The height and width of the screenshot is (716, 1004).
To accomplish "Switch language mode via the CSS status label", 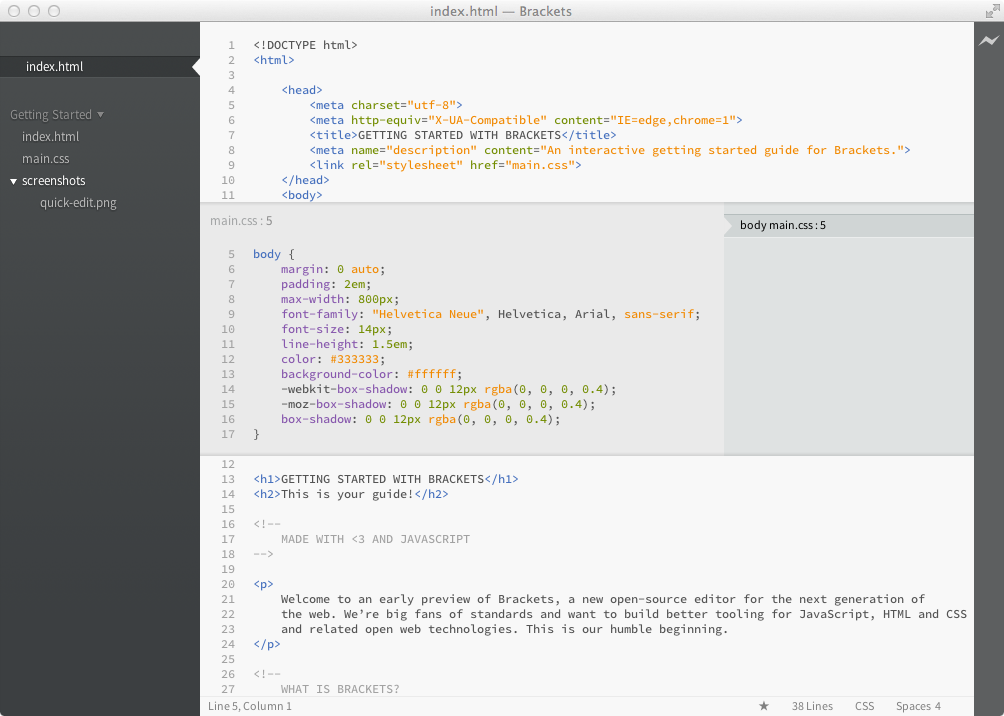I will pos(864,706).
